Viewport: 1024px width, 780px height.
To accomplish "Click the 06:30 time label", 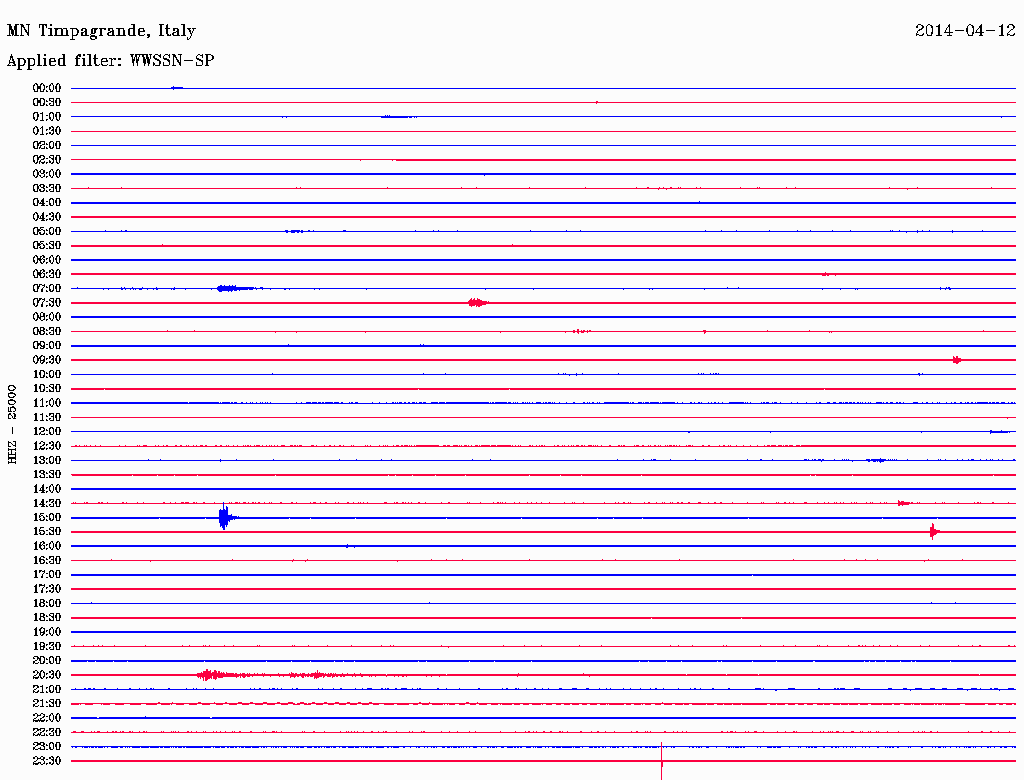I will pyautogui.click(x=47, y=274).
